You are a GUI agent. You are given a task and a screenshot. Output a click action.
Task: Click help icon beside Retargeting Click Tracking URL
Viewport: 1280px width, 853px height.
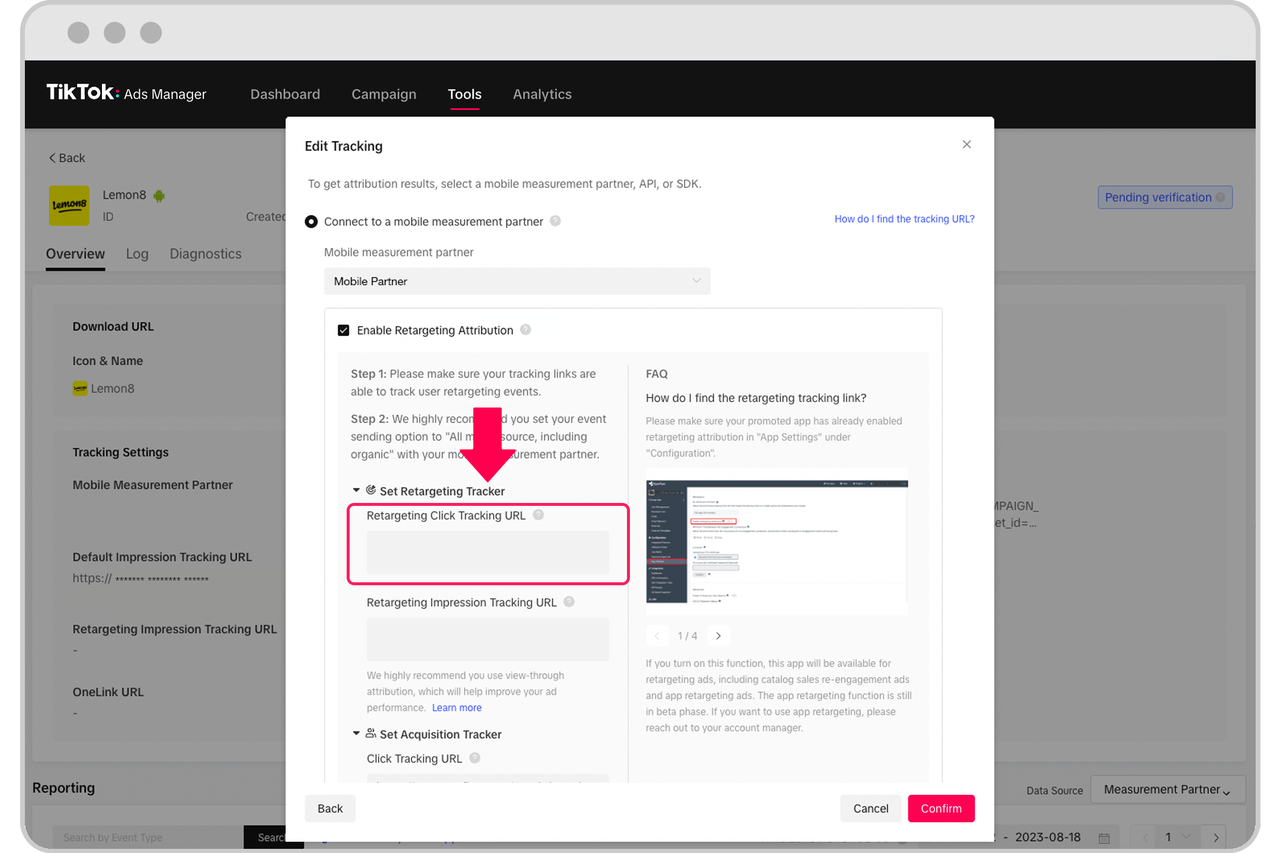tap(539, 516)
